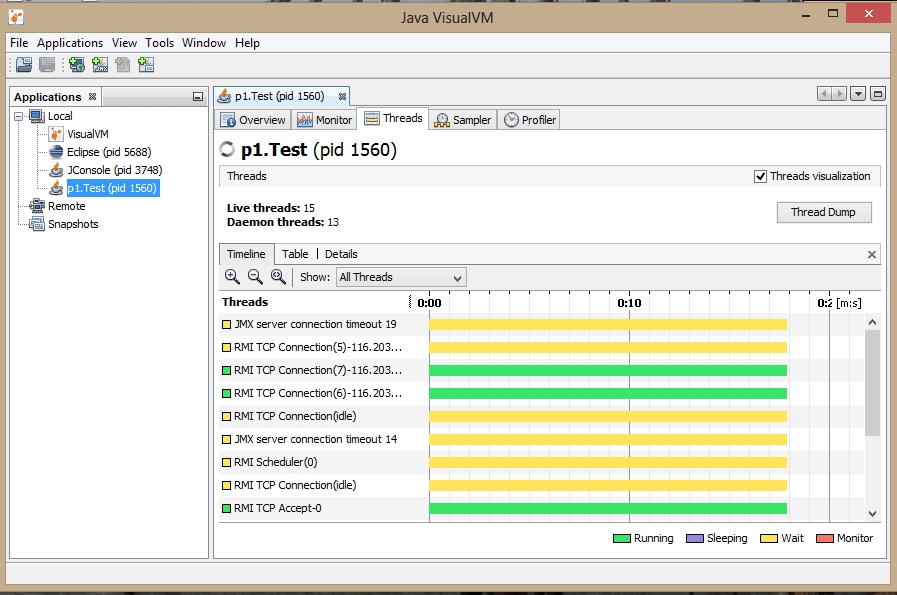Screen dimensions: 897x595
Task: Click the Add JMX Connection toolbar icon
Action: pos(98,64)
